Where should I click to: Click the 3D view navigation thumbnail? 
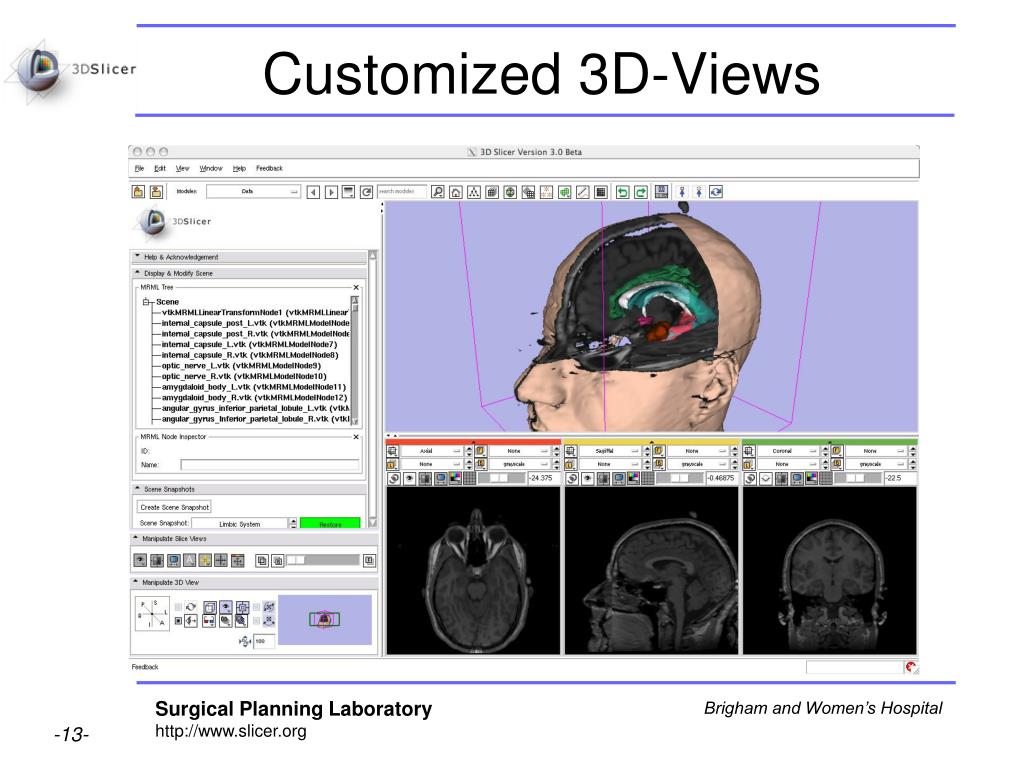[325, 619]
